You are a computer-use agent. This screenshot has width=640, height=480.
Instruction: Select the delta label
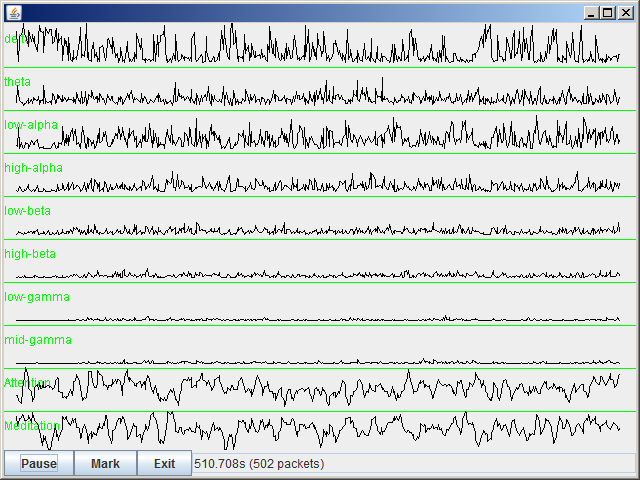tap(17, 38)
